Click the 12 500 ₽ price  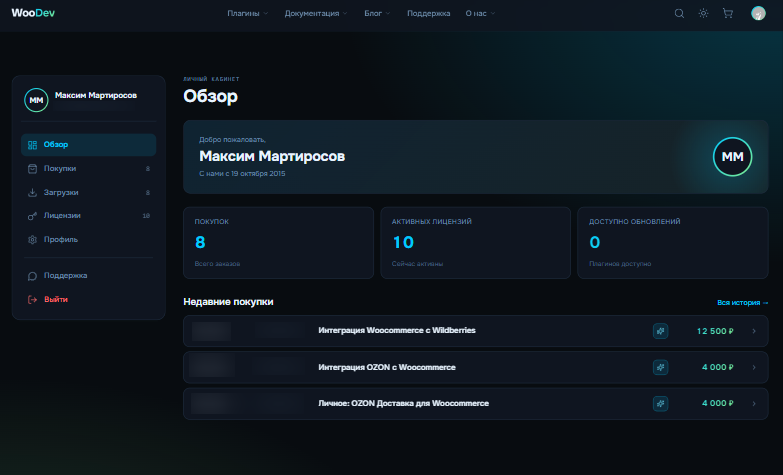[x=715, y=331]
